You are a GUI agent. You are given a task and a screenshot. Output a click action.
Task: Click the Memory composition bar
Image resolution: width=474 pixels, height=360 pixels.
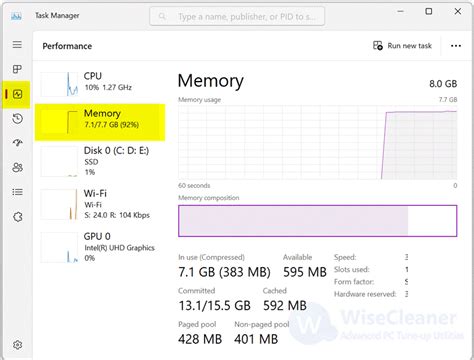(x=317, y=221)
